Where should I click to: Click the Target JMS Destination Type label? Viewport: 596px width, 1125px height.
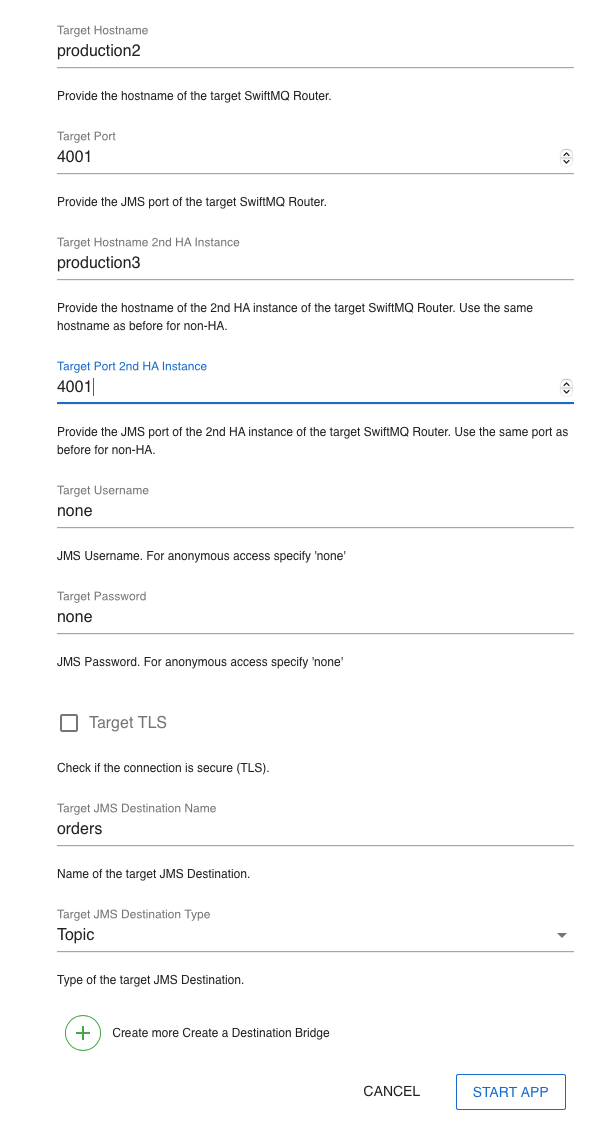click(133, 914)
